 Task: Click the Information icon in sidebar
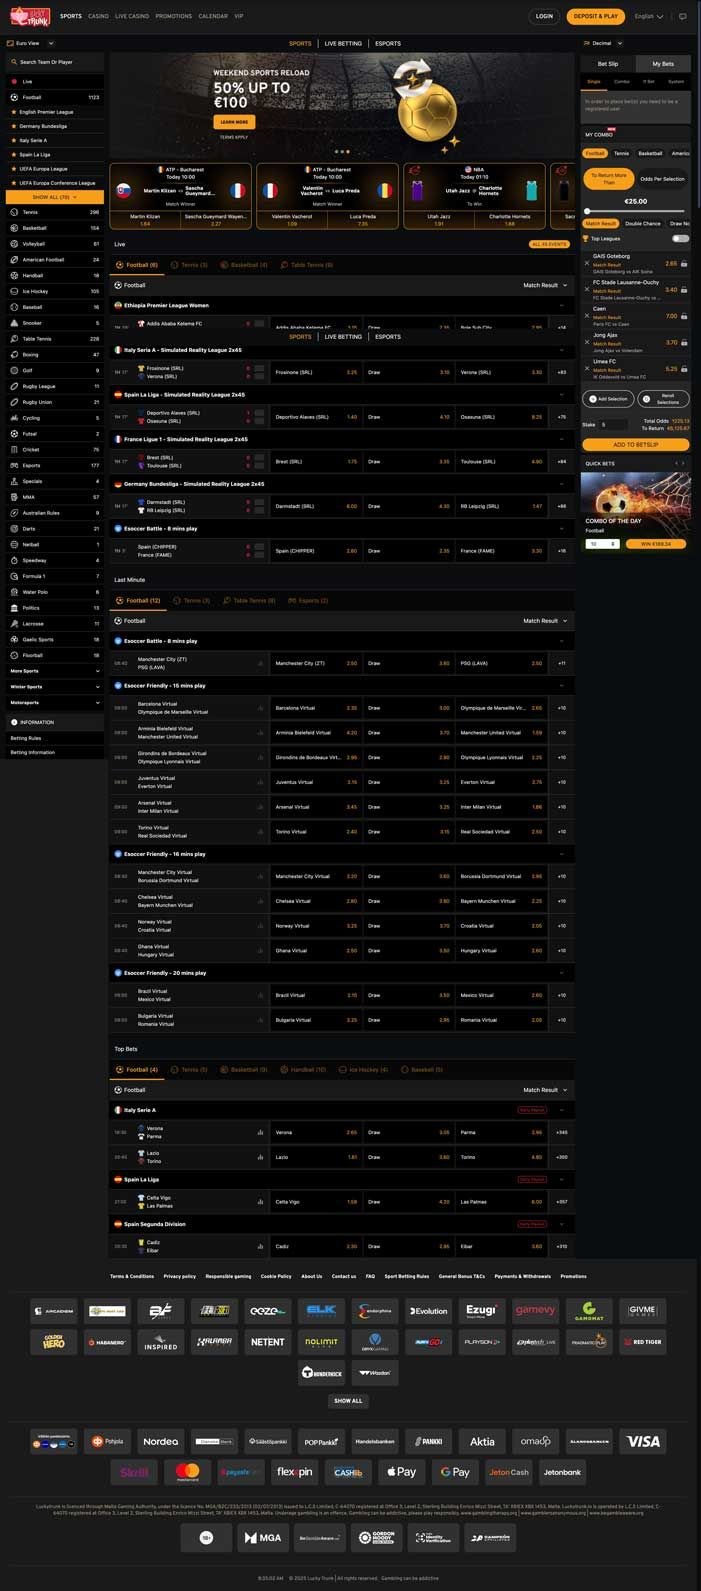[x=14, y=722]
